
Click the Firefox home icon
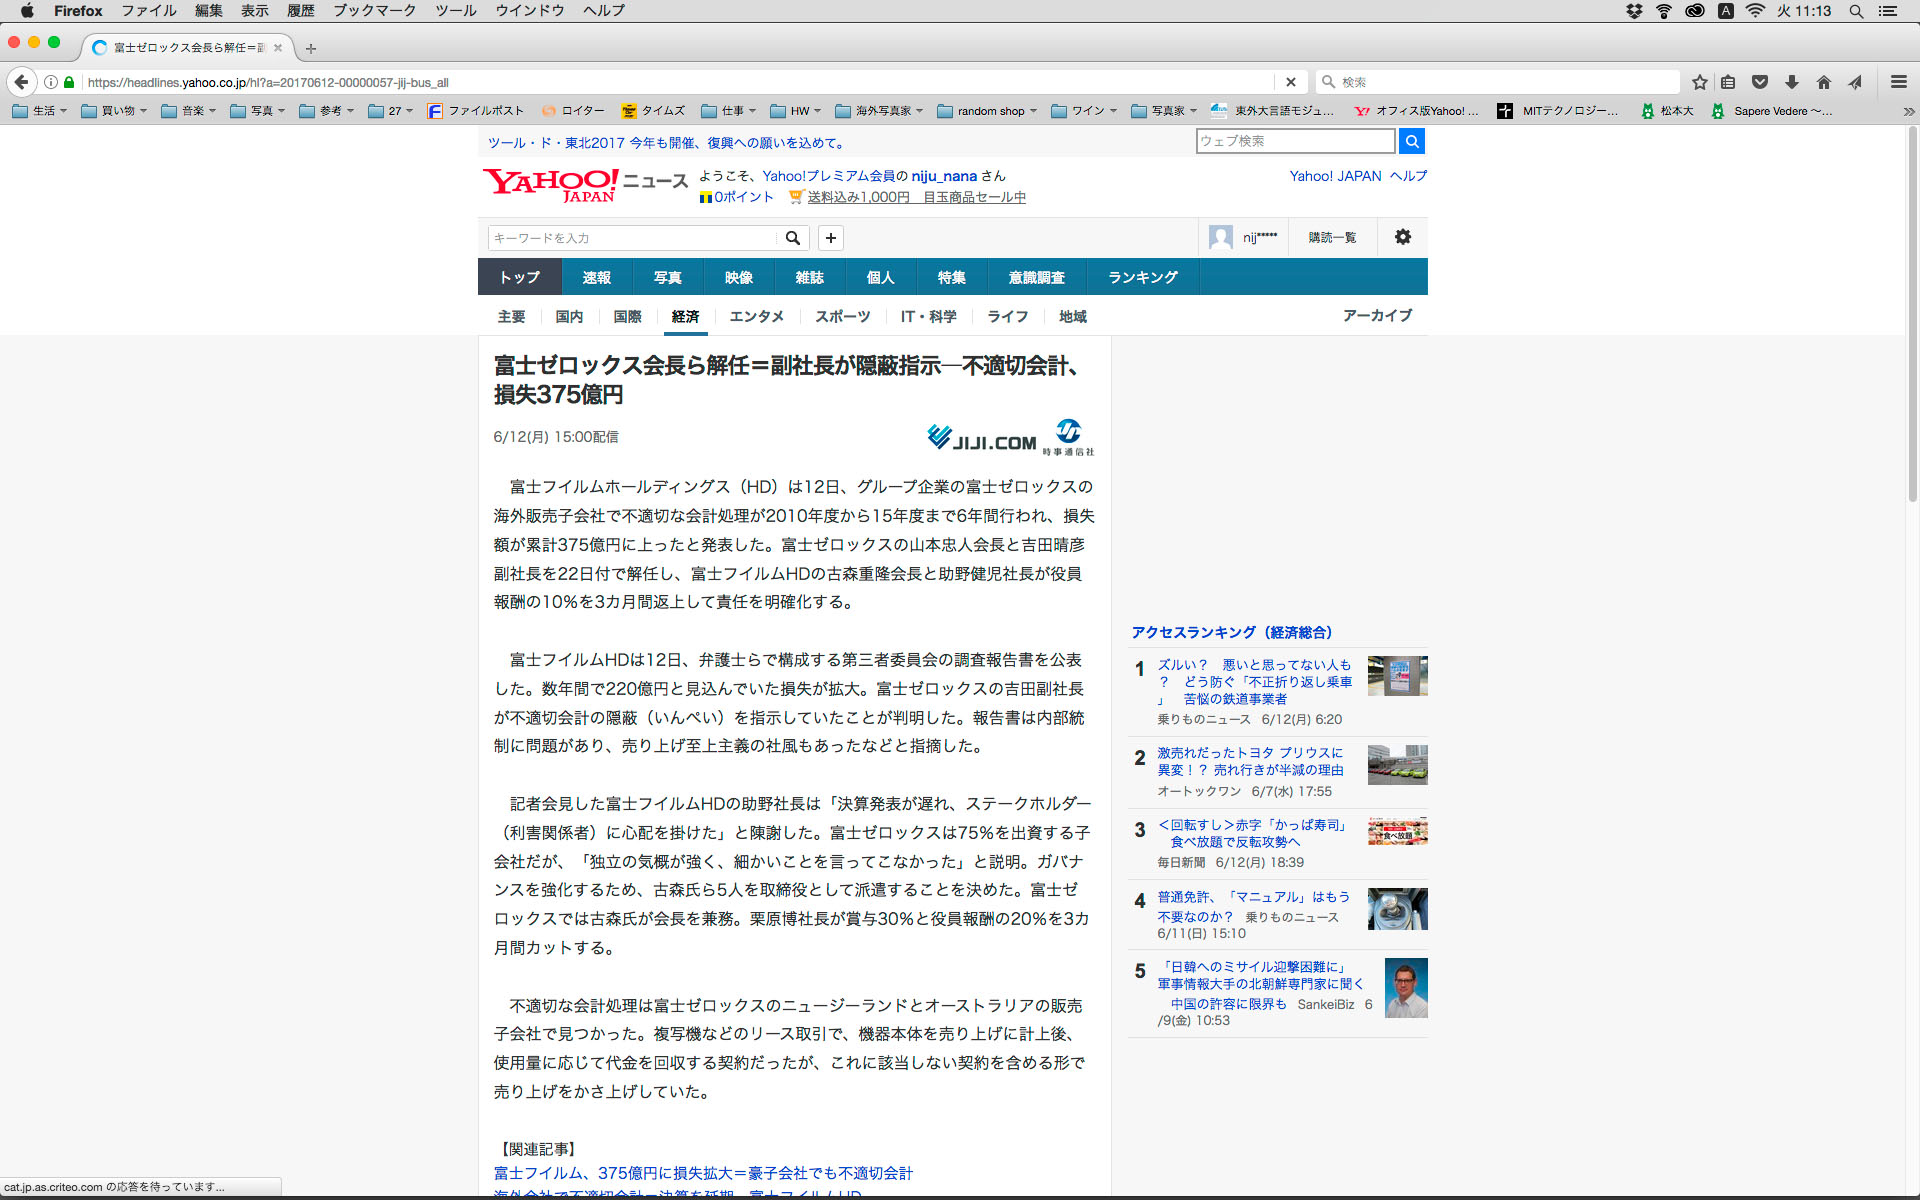click(x=1824, y=82)
